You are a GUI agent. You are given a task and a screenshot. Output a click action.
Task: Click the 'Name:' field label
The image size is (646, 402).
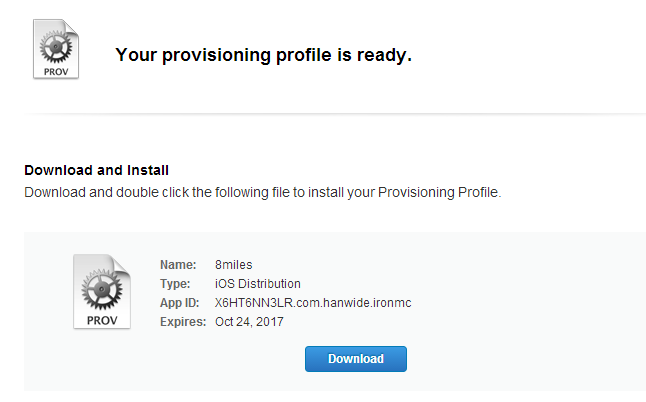click(178, 265)
